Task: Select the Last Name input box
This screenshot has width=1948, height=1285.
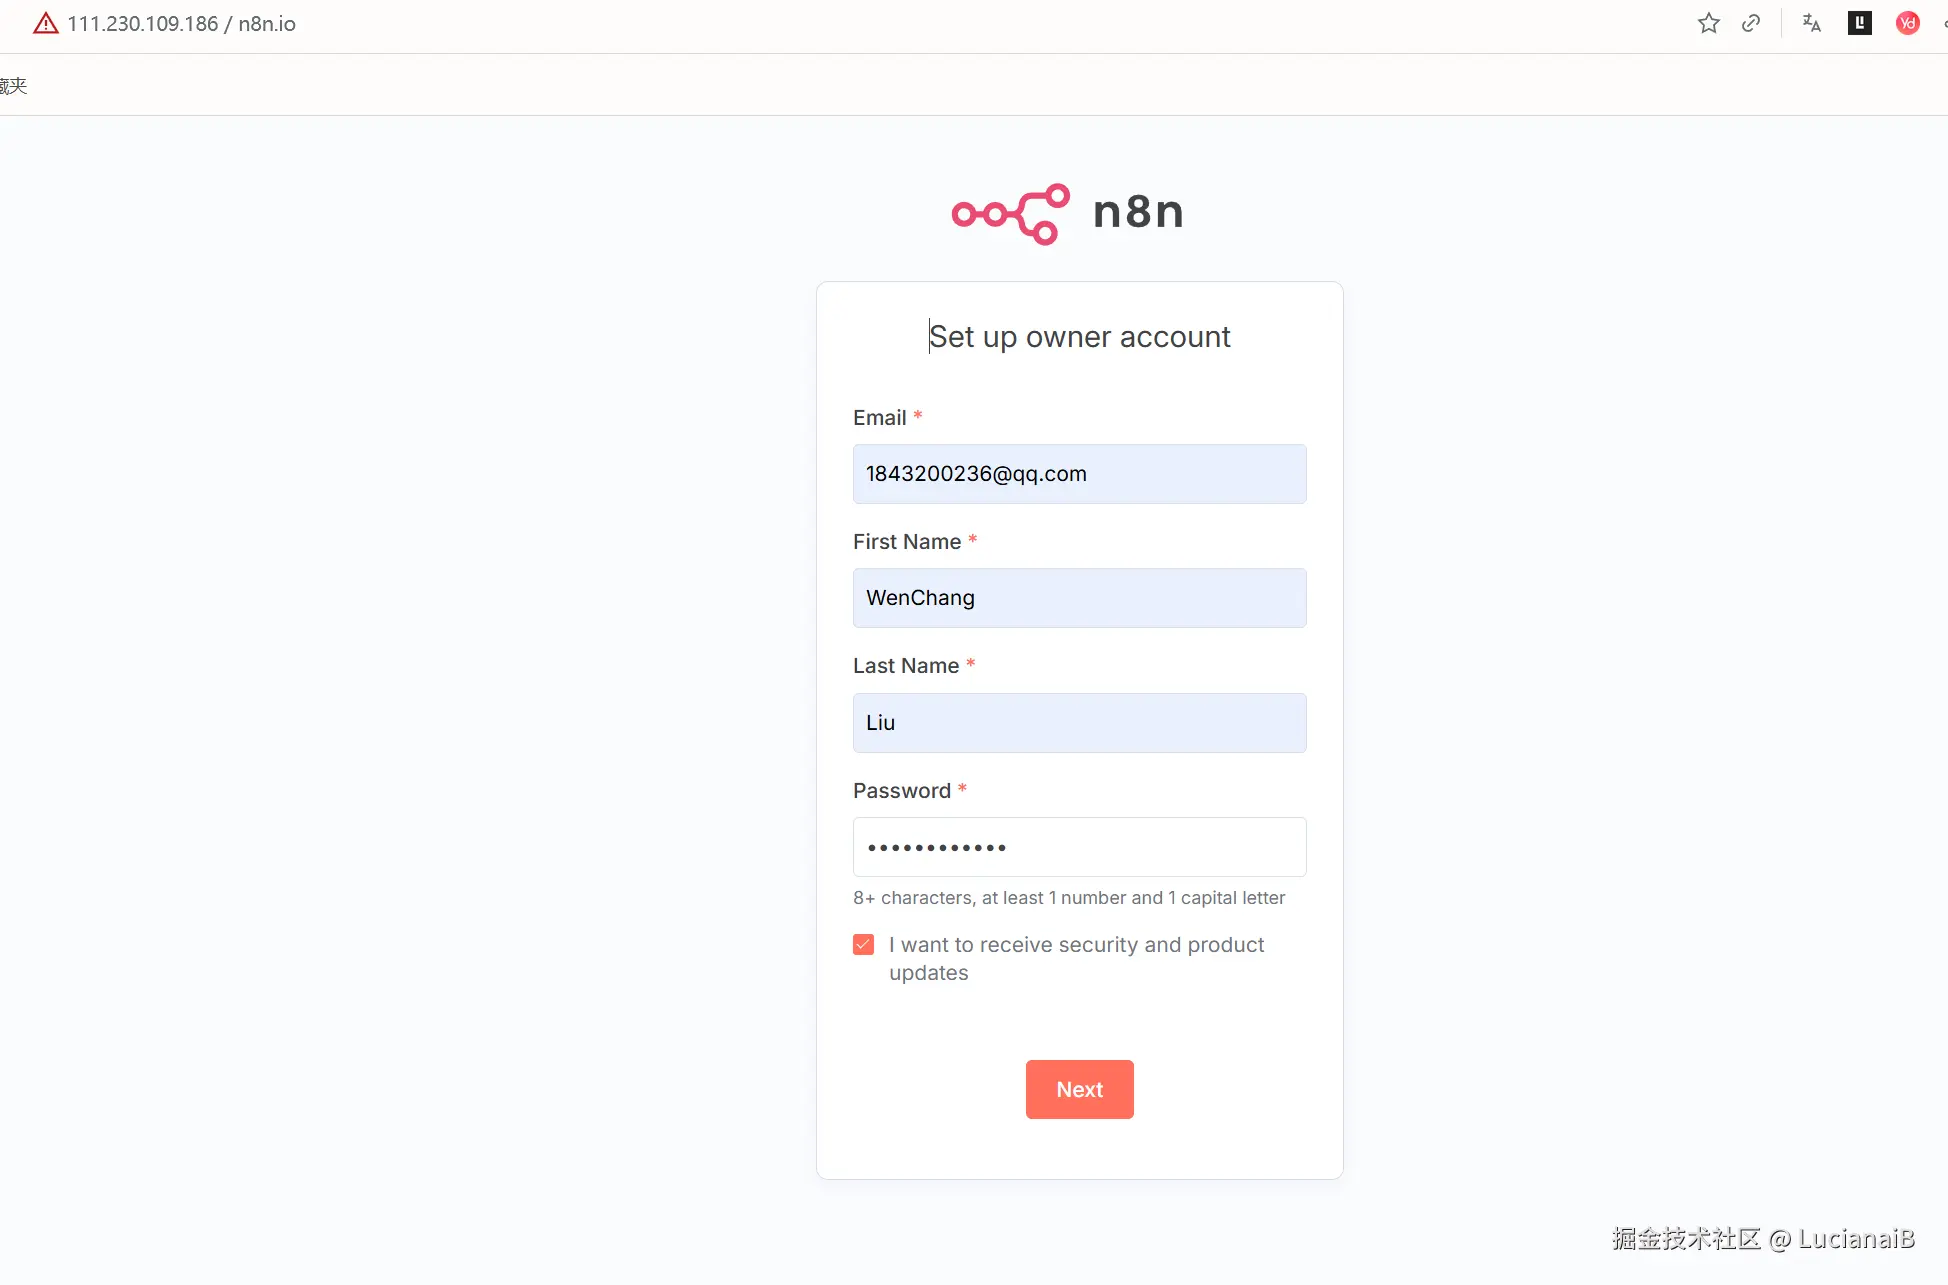Action: pos(1079,723)
